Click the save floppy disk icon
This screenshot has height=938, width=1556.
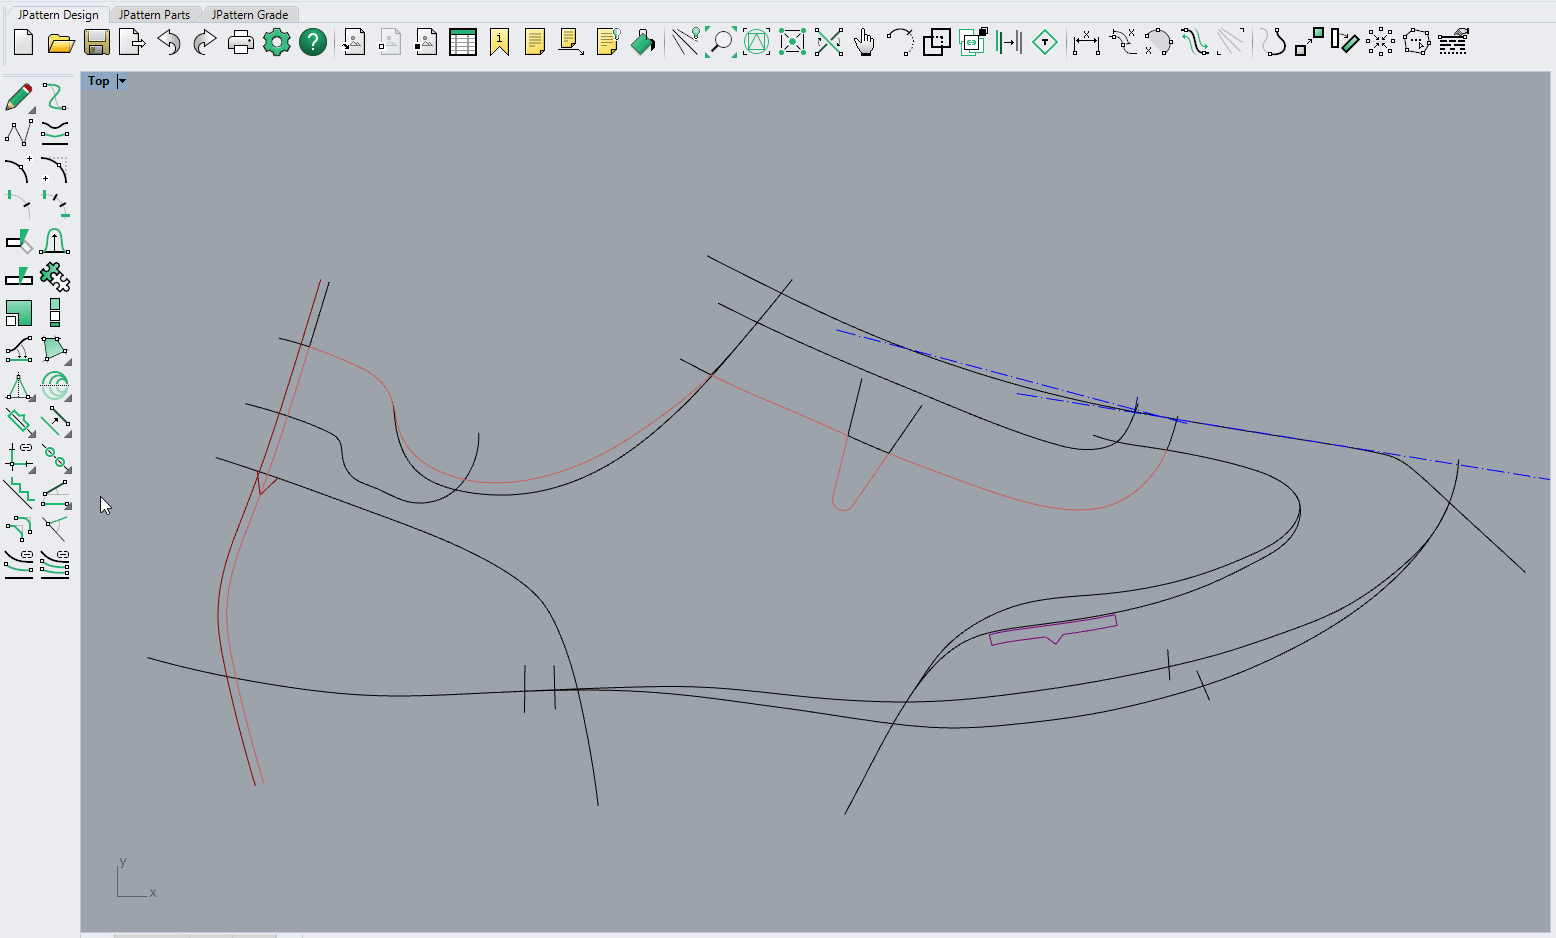coord(97,42)
